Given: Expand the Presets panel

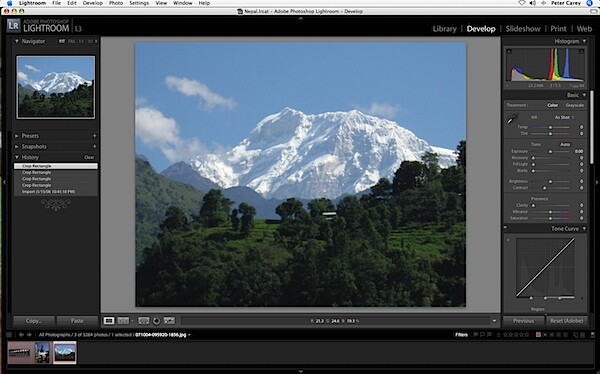Looking at the screenshot, I should click(x=17, y=136).
